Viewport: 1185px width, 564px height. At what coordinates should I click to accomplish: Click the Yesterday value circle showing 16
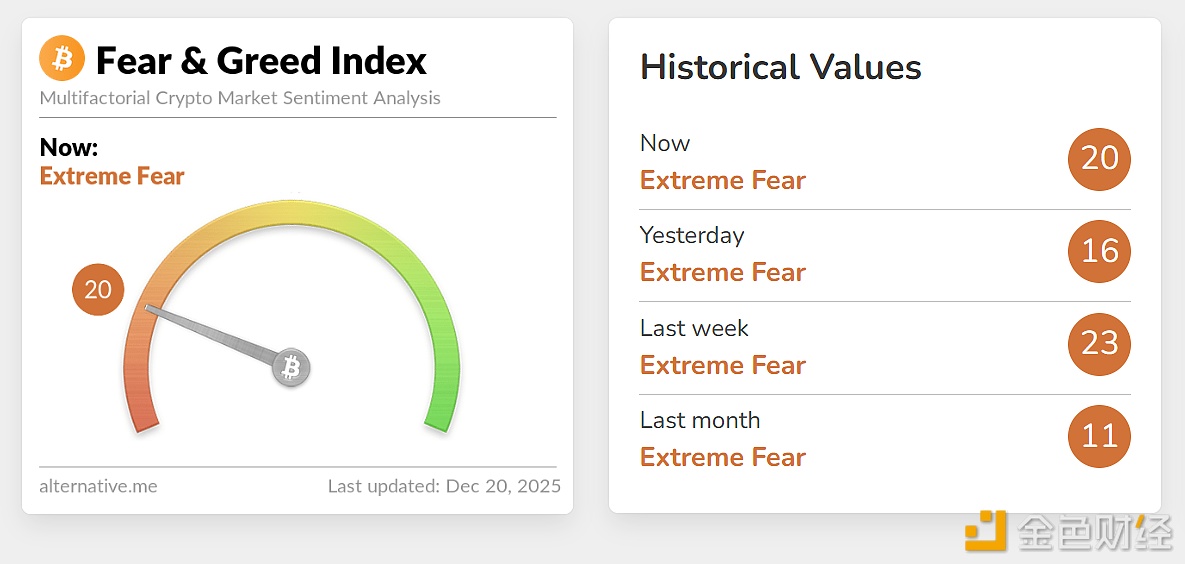tap(1099, 250)
